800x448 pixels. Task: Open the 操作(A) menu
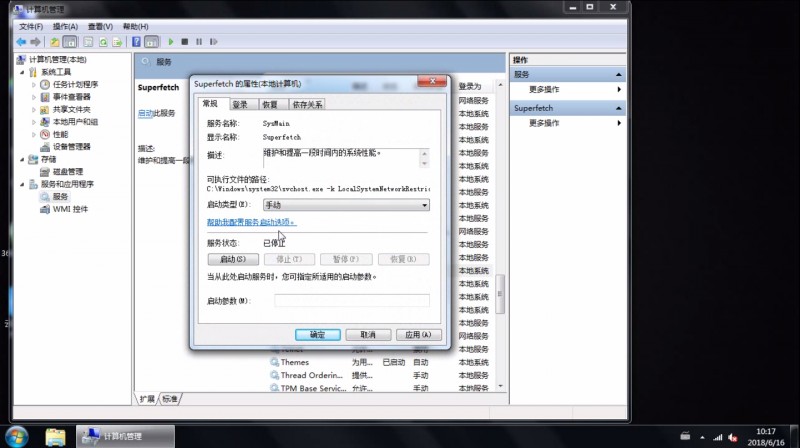(65, 27)
